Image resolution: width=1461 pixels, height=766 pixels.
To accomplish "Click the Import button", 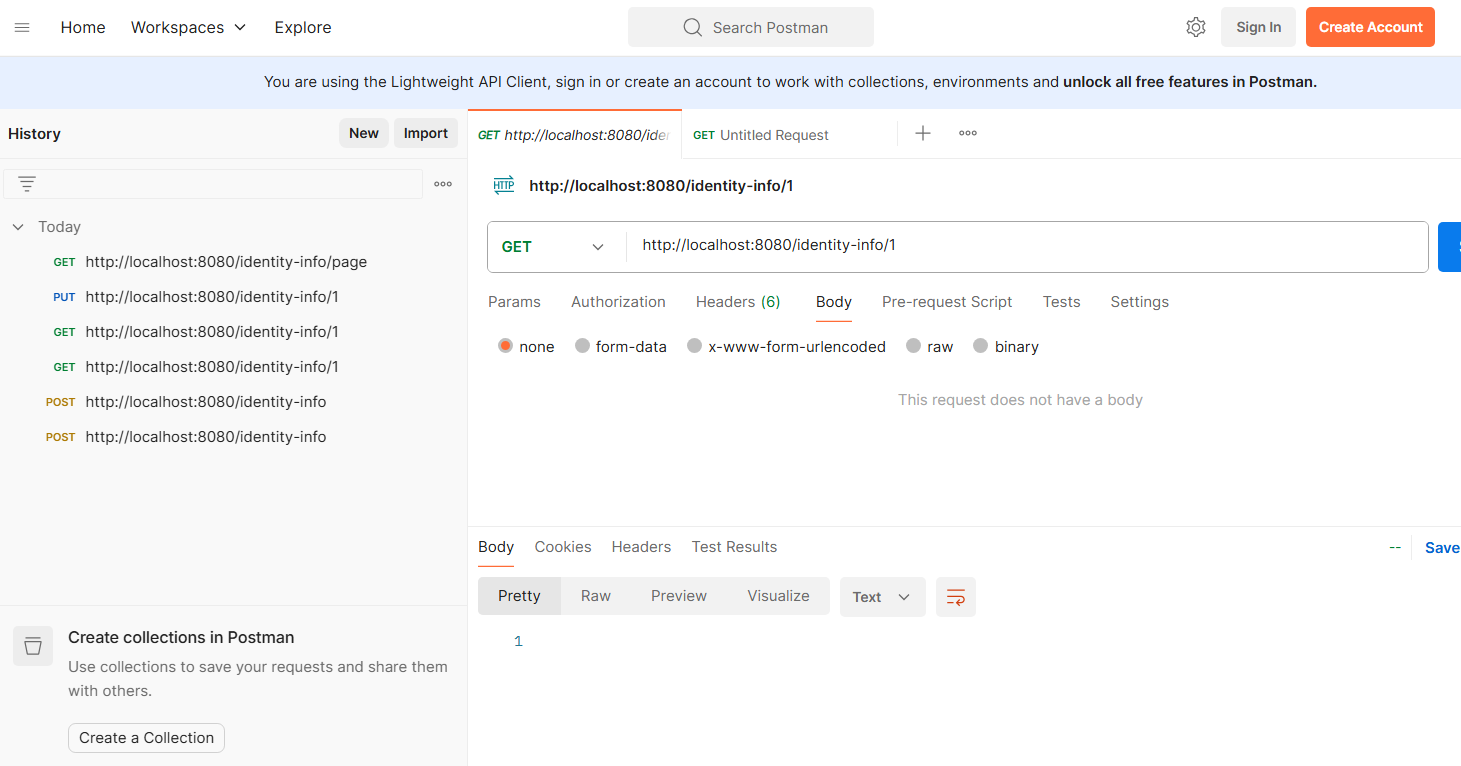I will pos(426,133).
